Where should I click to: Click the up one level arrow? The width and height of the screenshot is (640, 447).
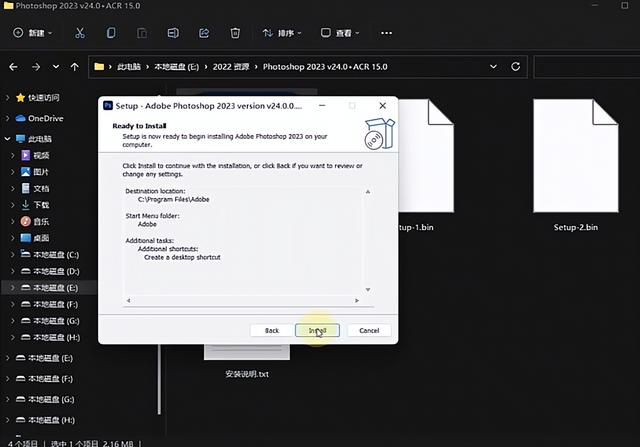pos(74,67)
